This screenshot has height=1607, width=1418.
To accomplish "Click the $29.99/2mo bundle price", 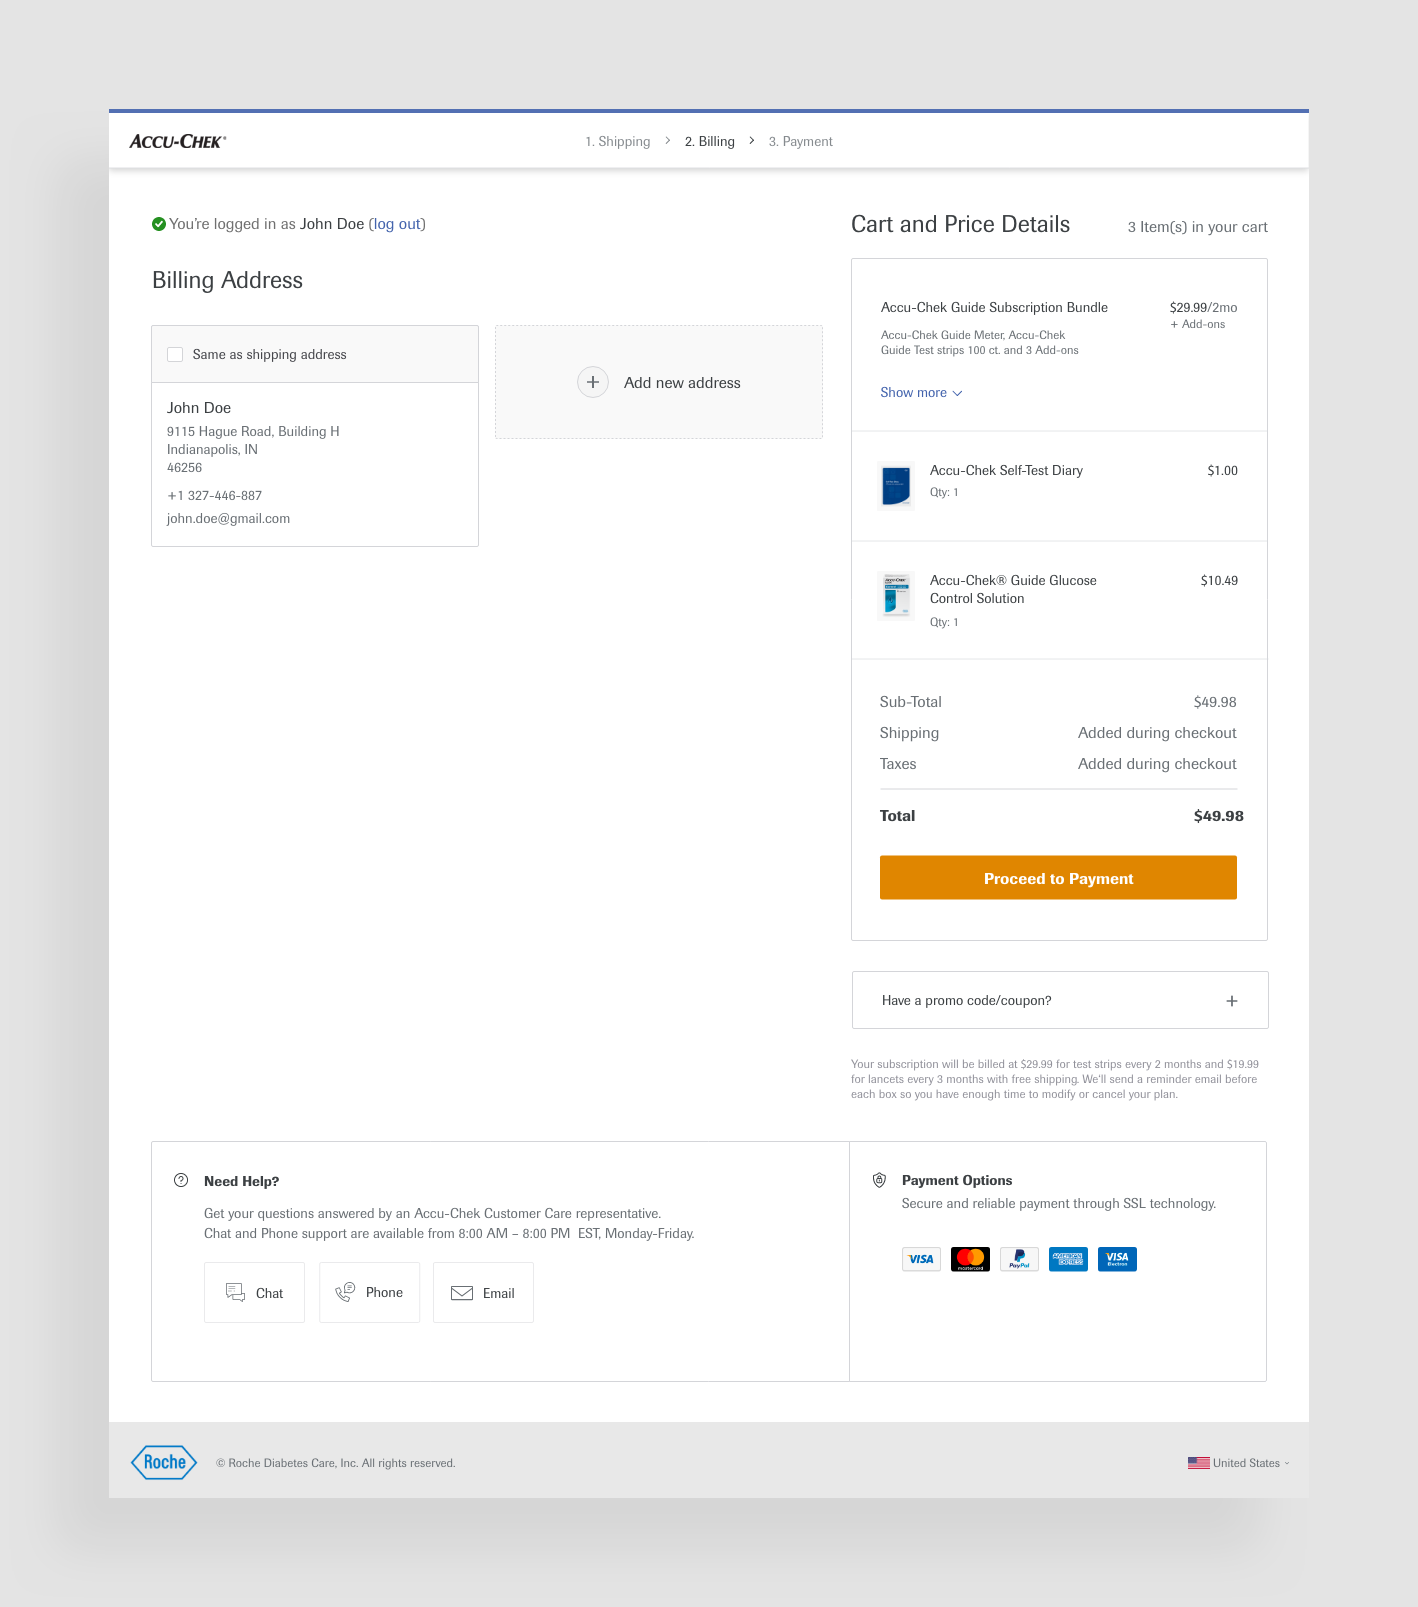I will pyautogui.click(x=1203, y=308).
